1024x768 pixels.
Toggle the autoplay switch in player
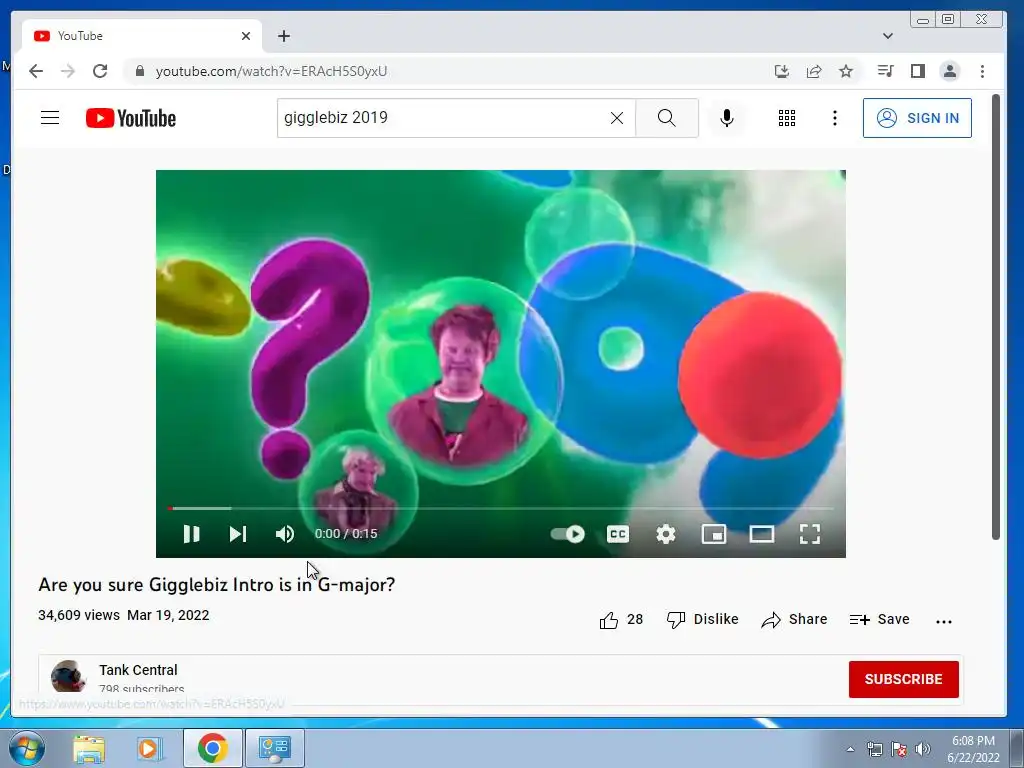568,534
